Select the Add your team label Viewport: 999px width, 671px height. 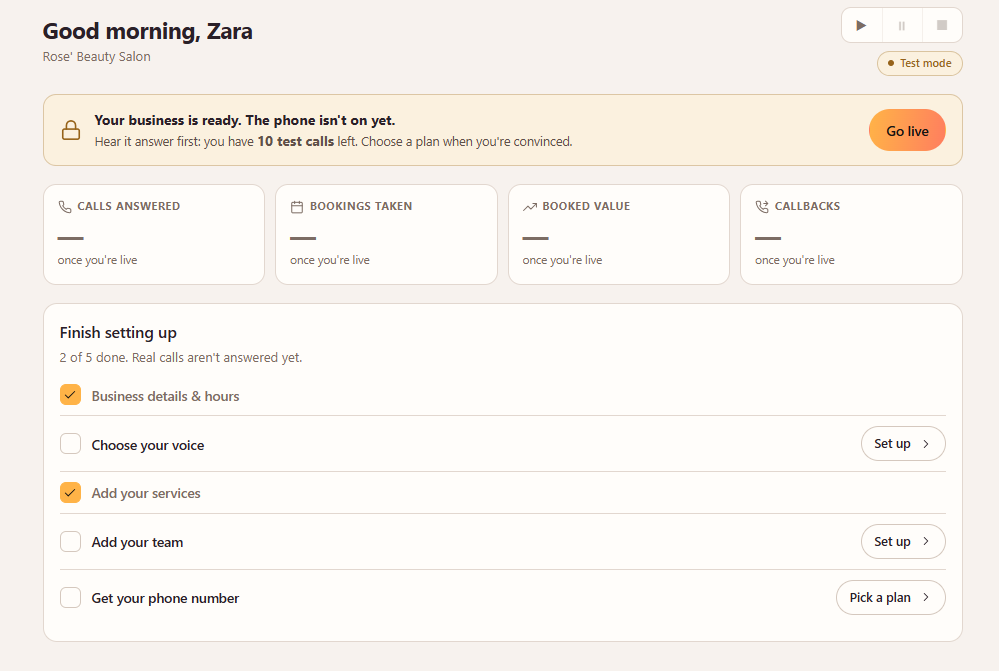[138, 542]
